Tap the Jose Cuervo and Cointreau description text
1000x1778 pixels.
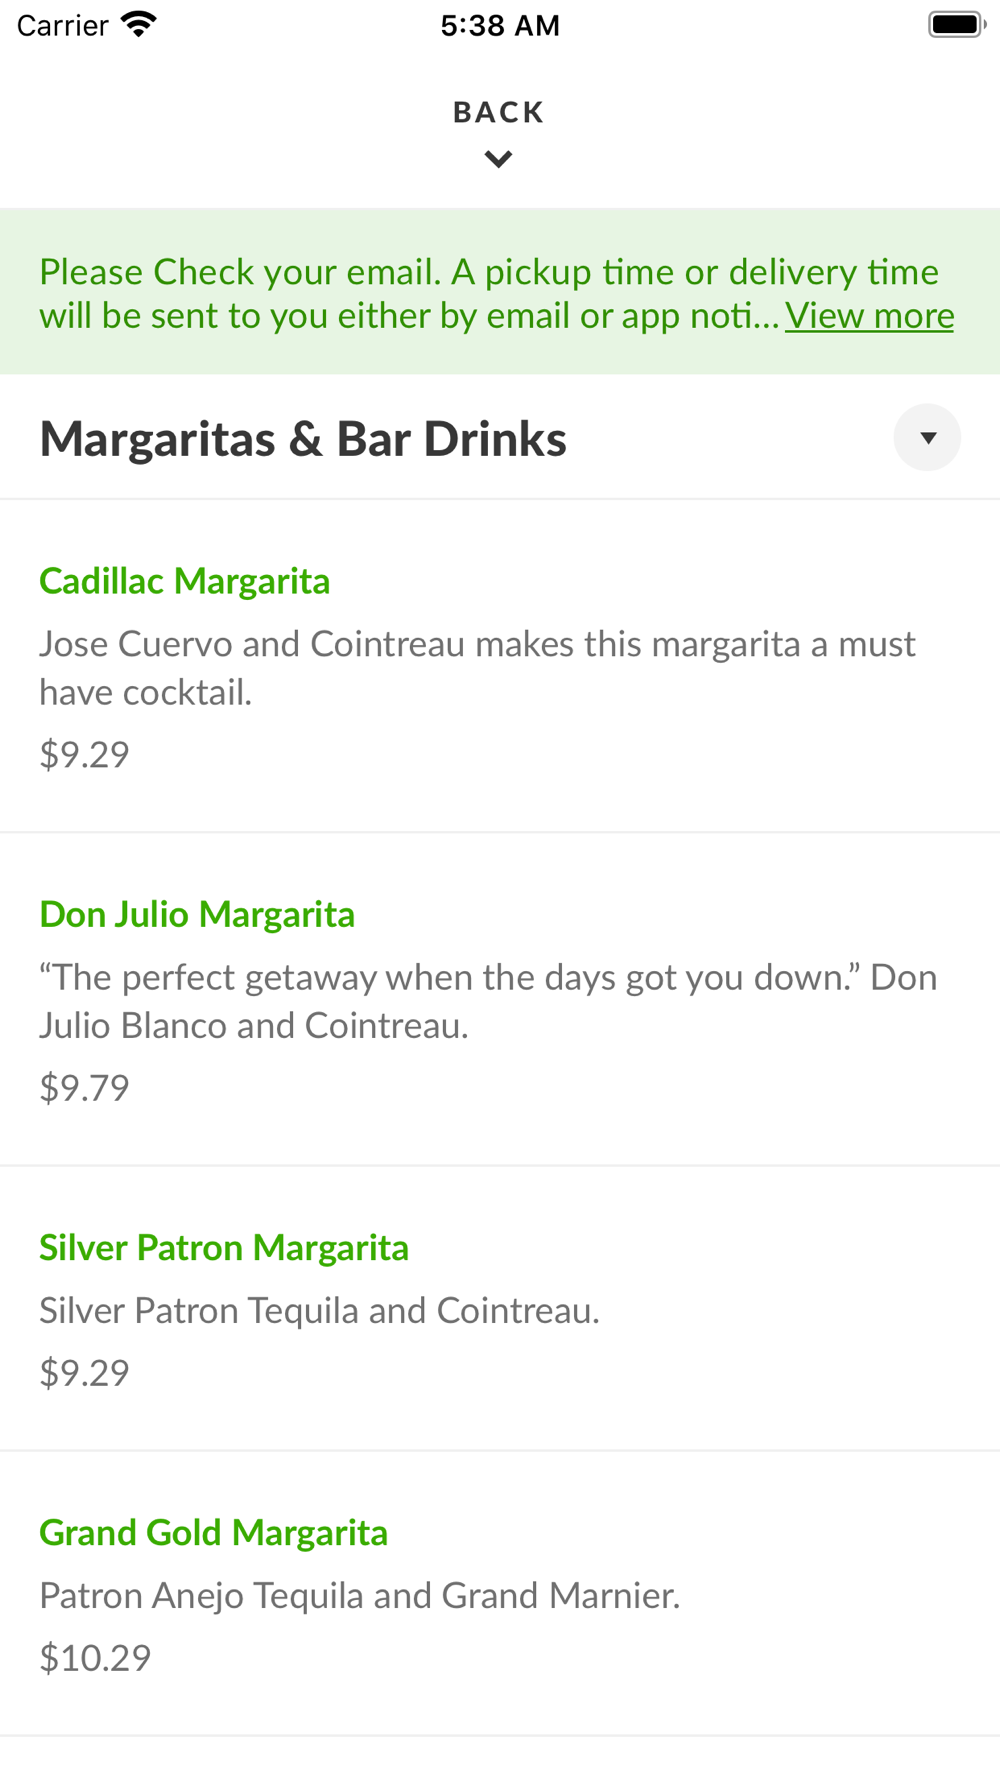click(x=477, y=668)
